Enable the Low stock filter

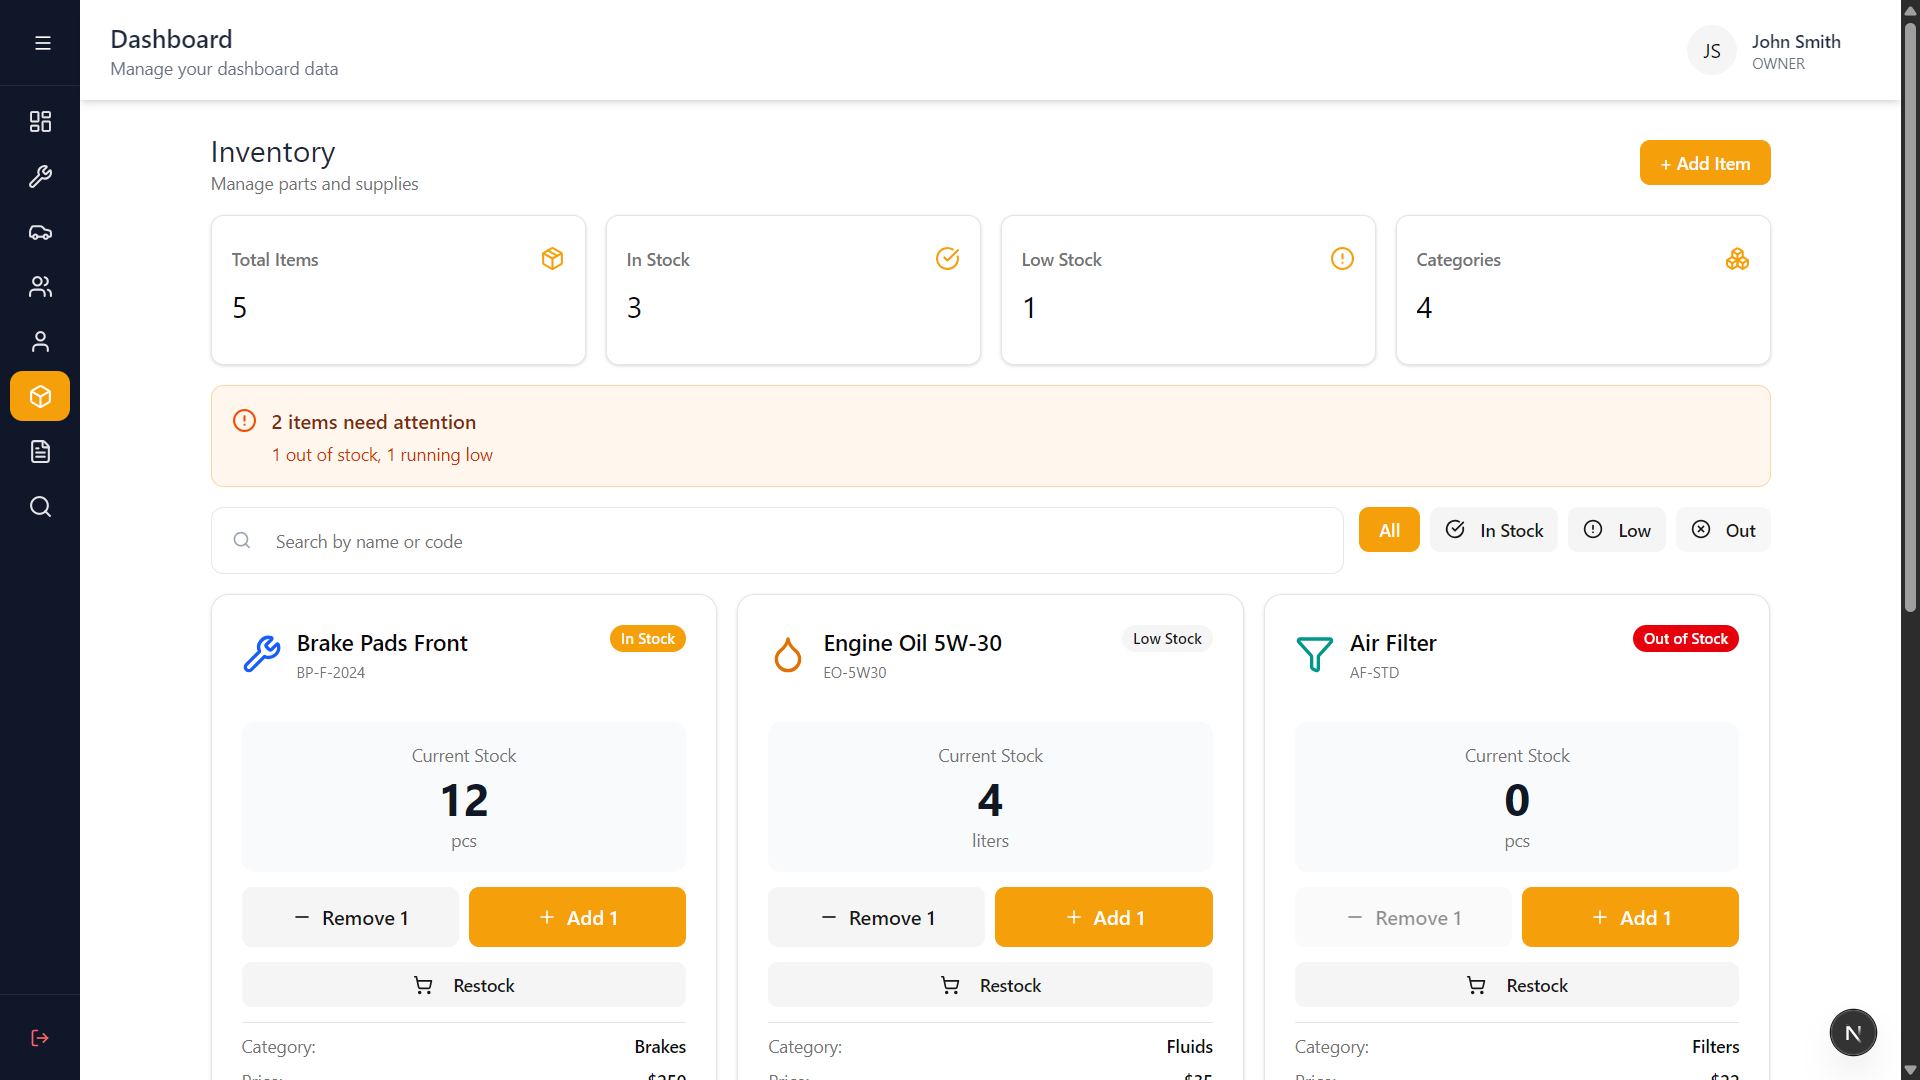tap(1616, 529)
